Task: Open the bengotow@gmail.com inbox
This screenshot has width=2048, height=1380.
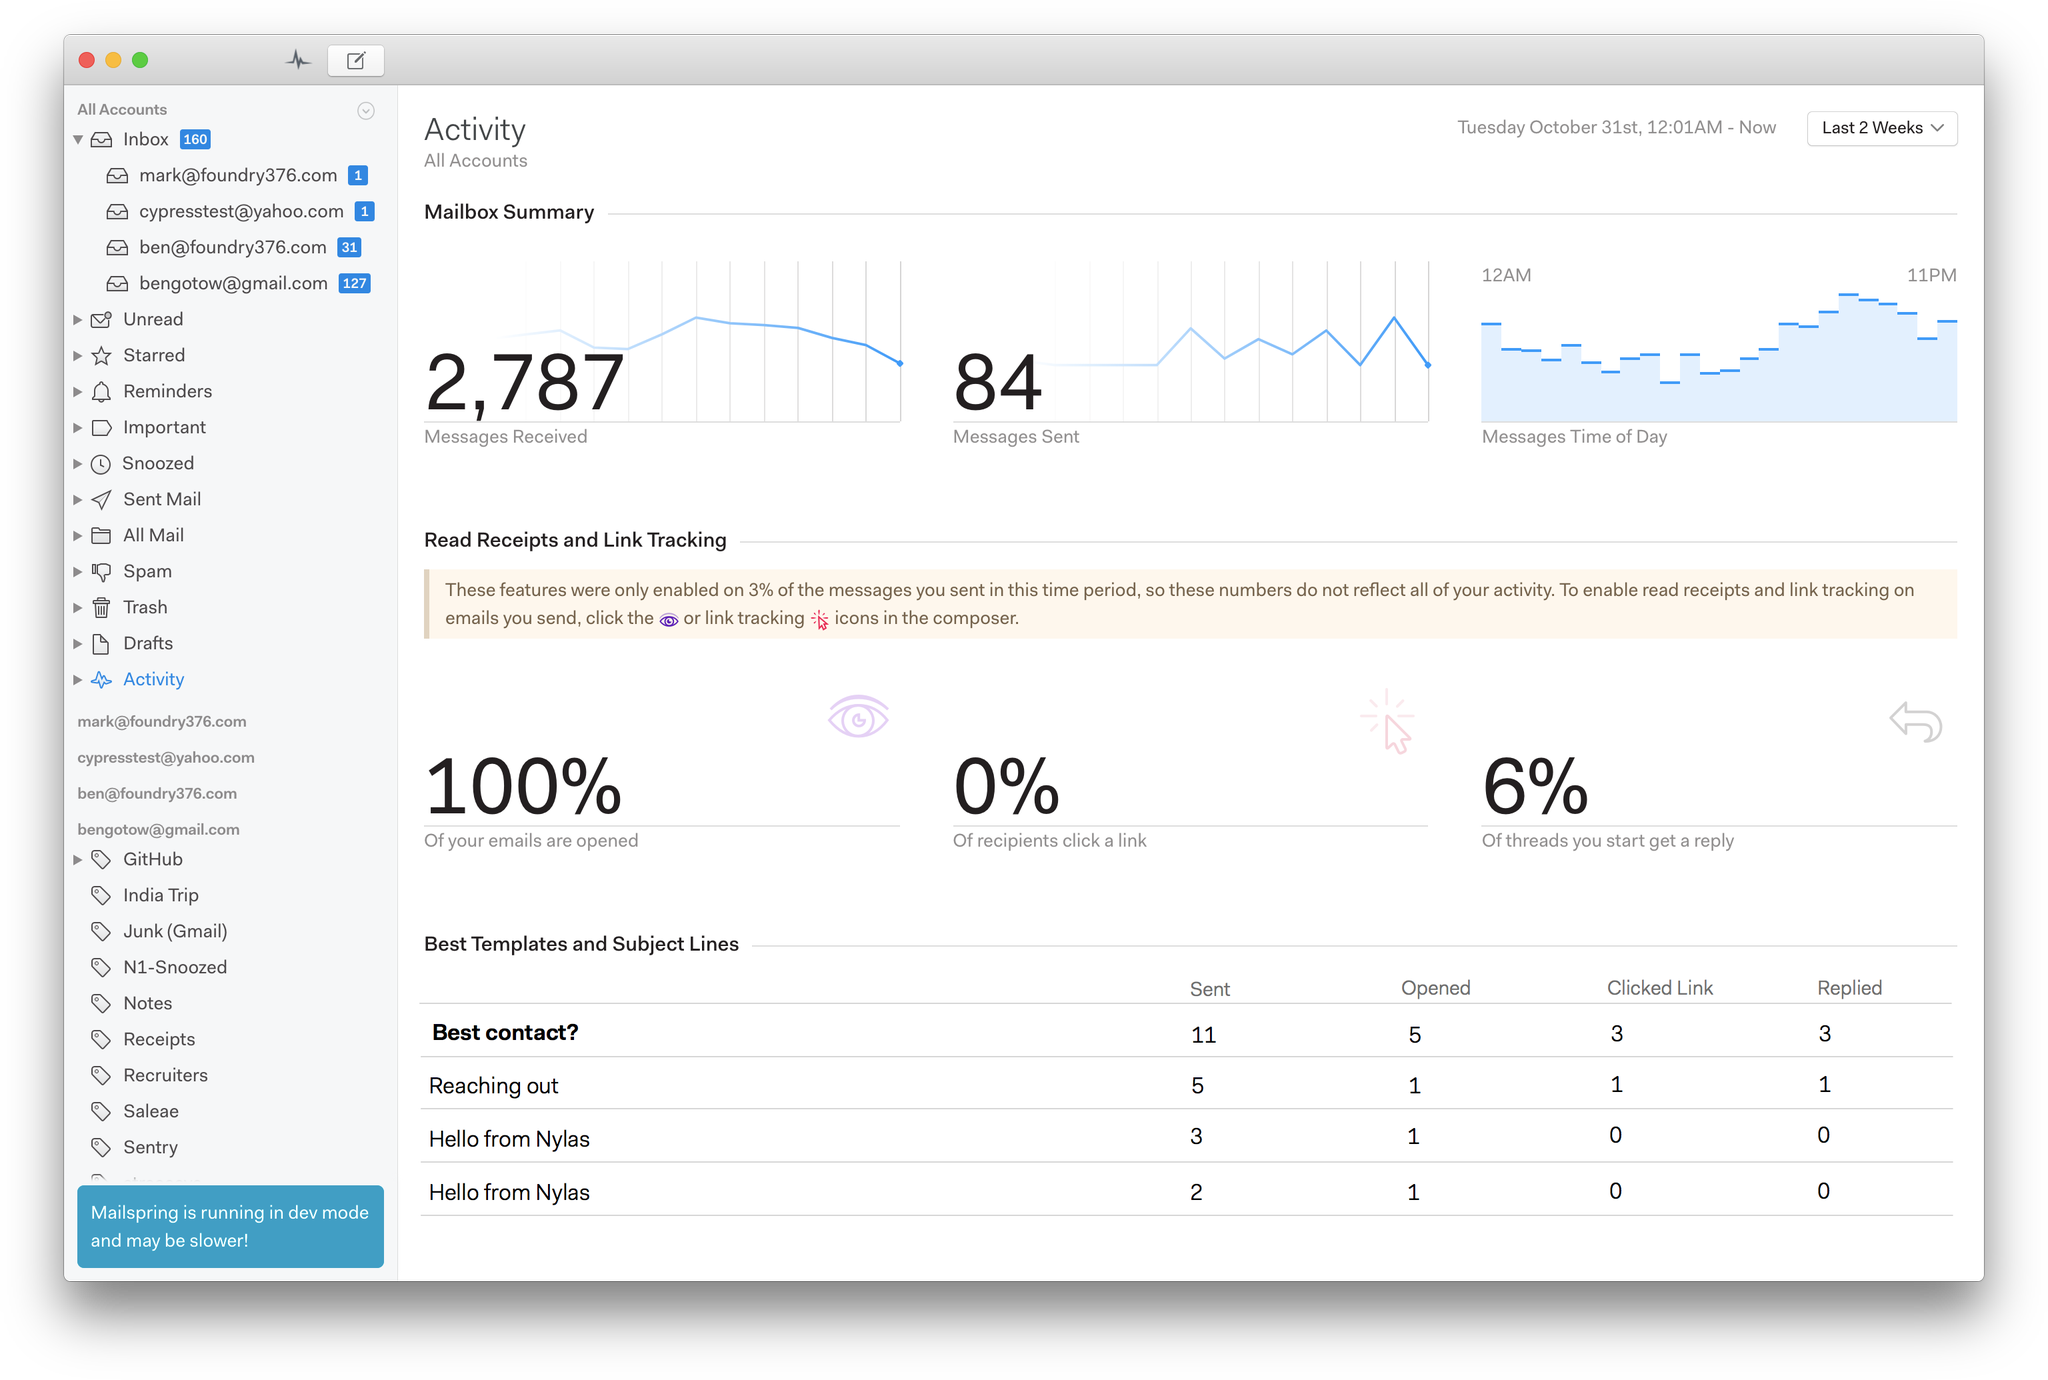Action: [233, 284]
